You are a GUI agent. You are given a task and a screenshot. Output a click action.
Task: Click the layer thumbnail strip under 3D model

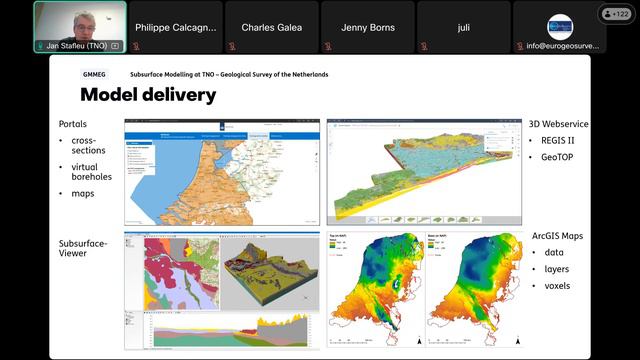[x=424, y=220]
